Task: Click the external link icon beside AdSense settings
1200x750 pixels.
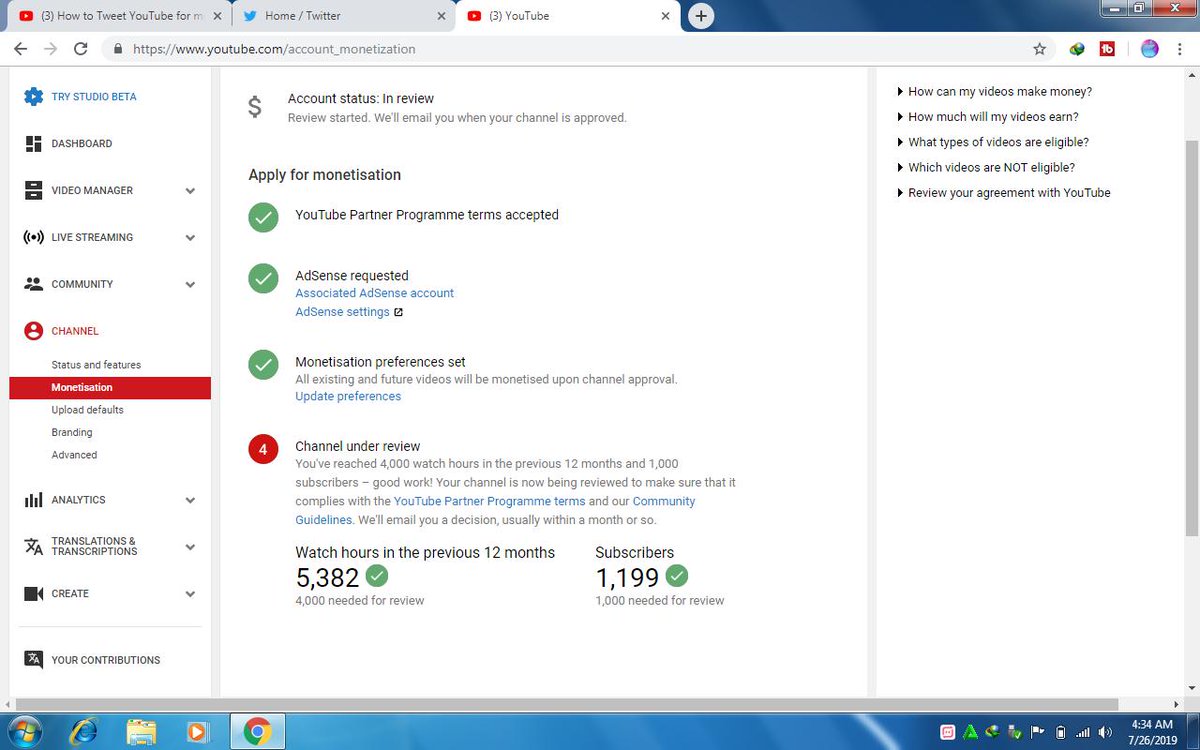Action: (398, 312)
